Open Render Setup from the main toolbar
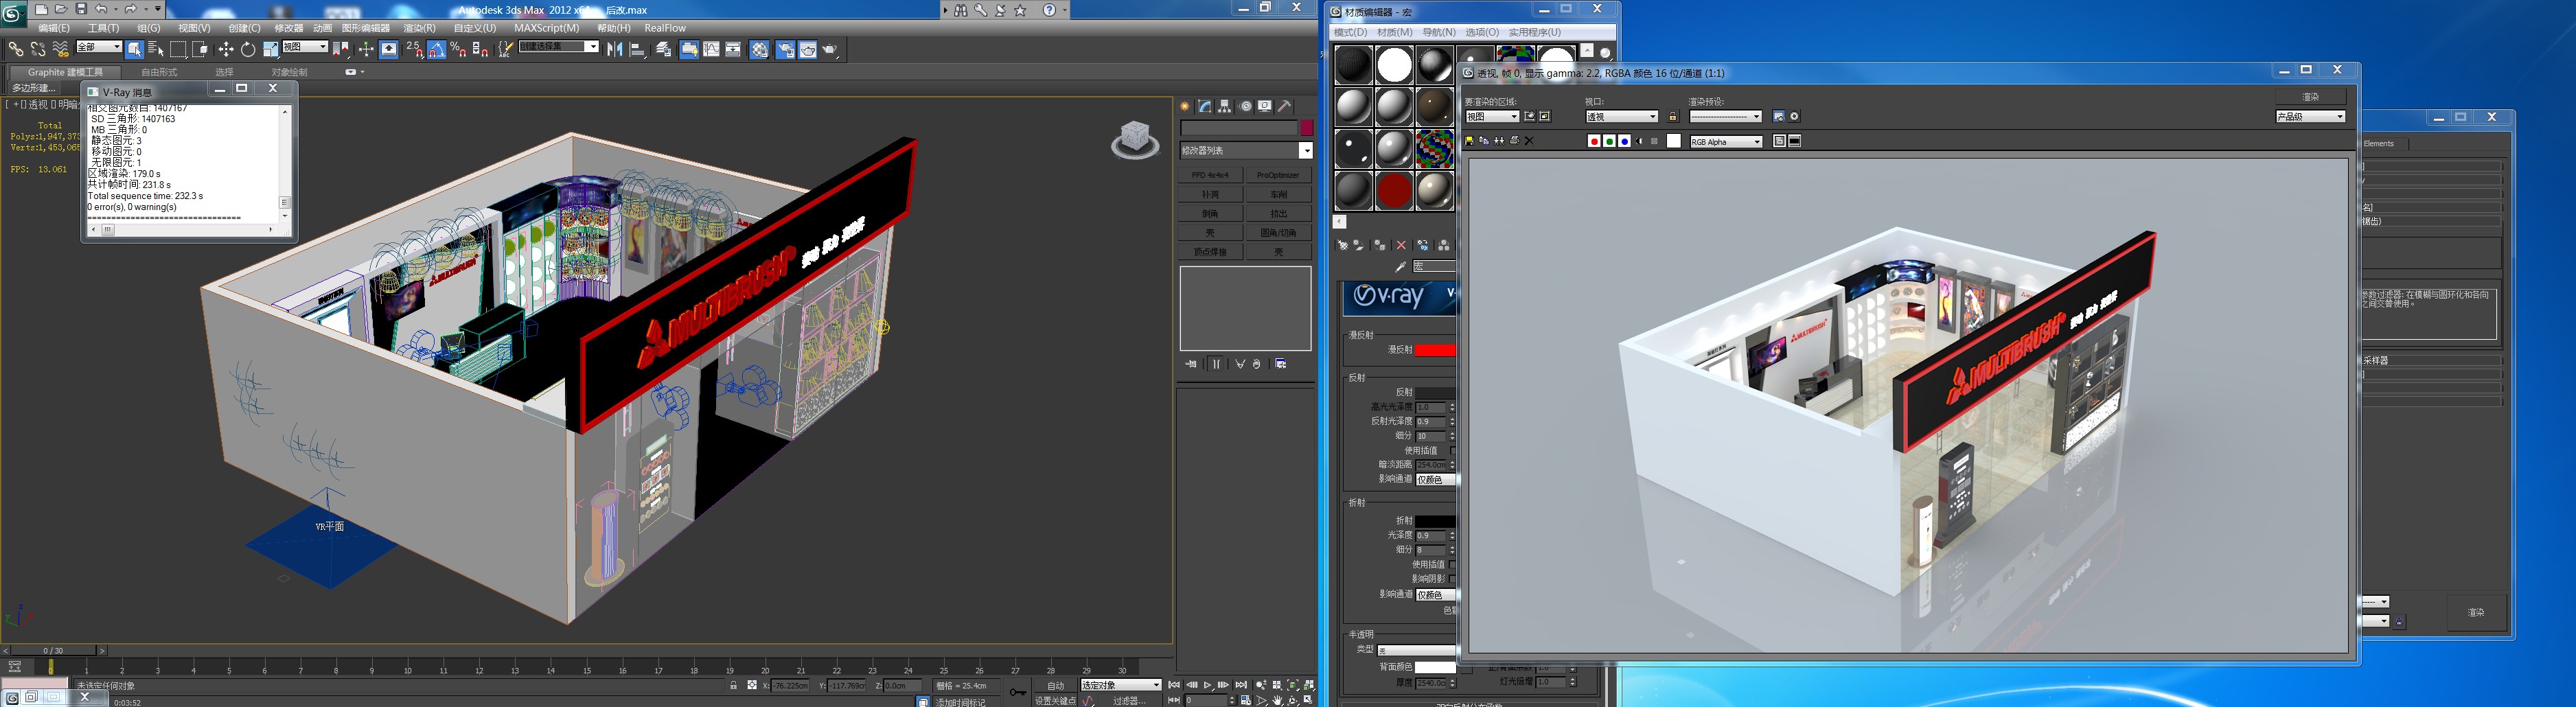Image resolution: width=2576 pixels, height=707 pixels. coord(786,48)
